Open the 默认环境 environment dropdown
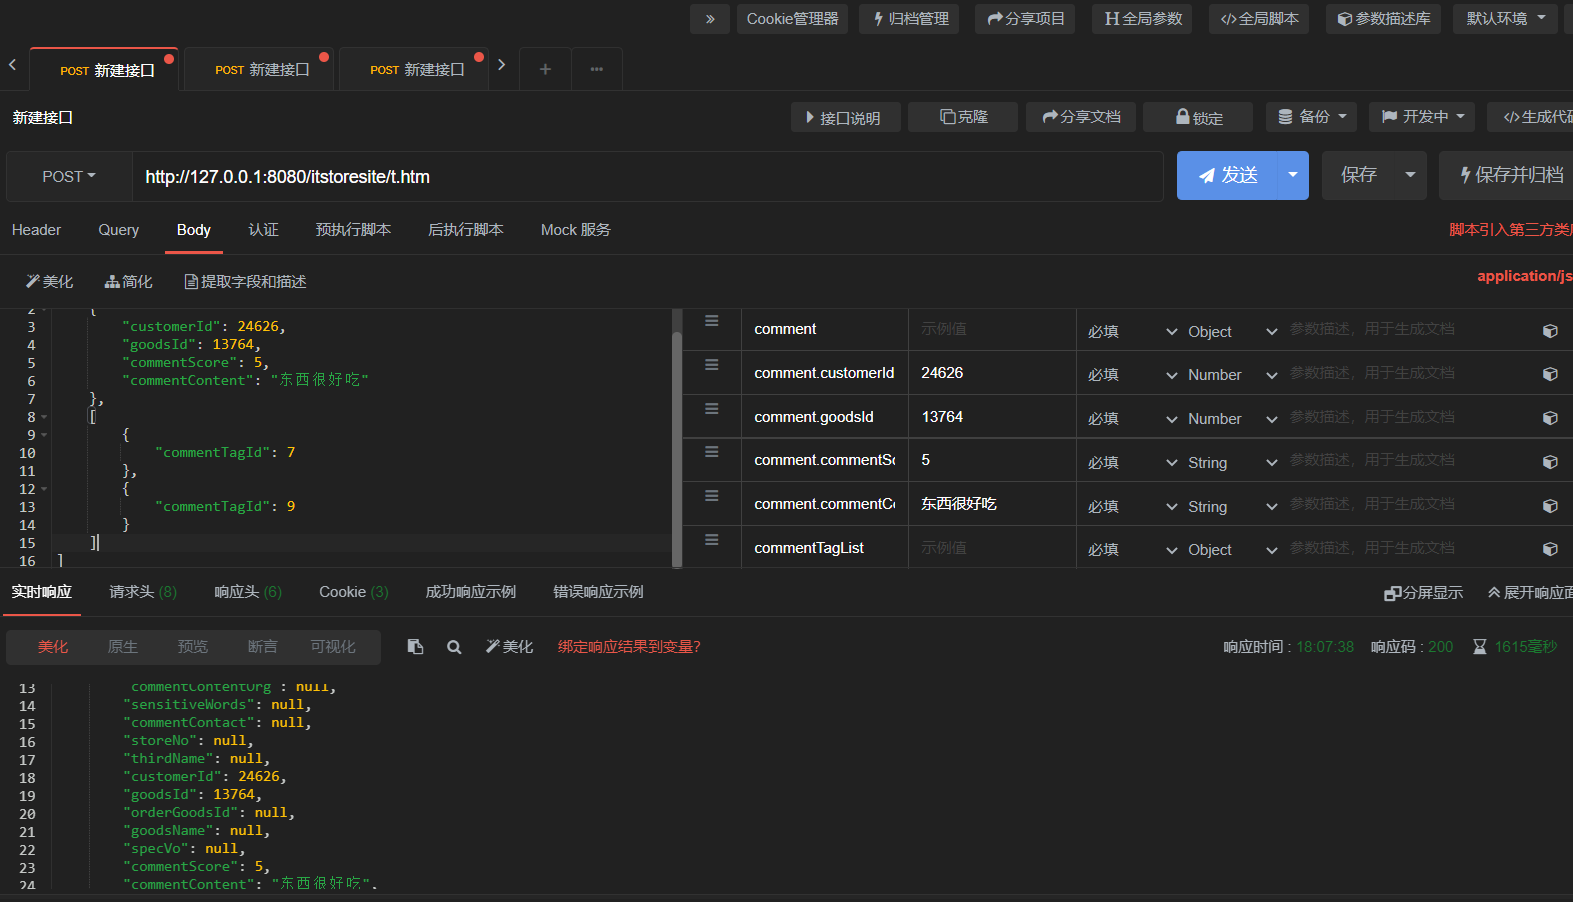Viewport: 1573px width, 902px height. pos(1505,19)
